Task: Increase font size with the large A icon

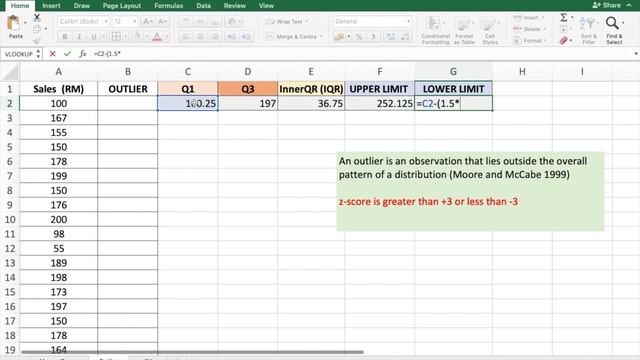Action: click(147, 21)
